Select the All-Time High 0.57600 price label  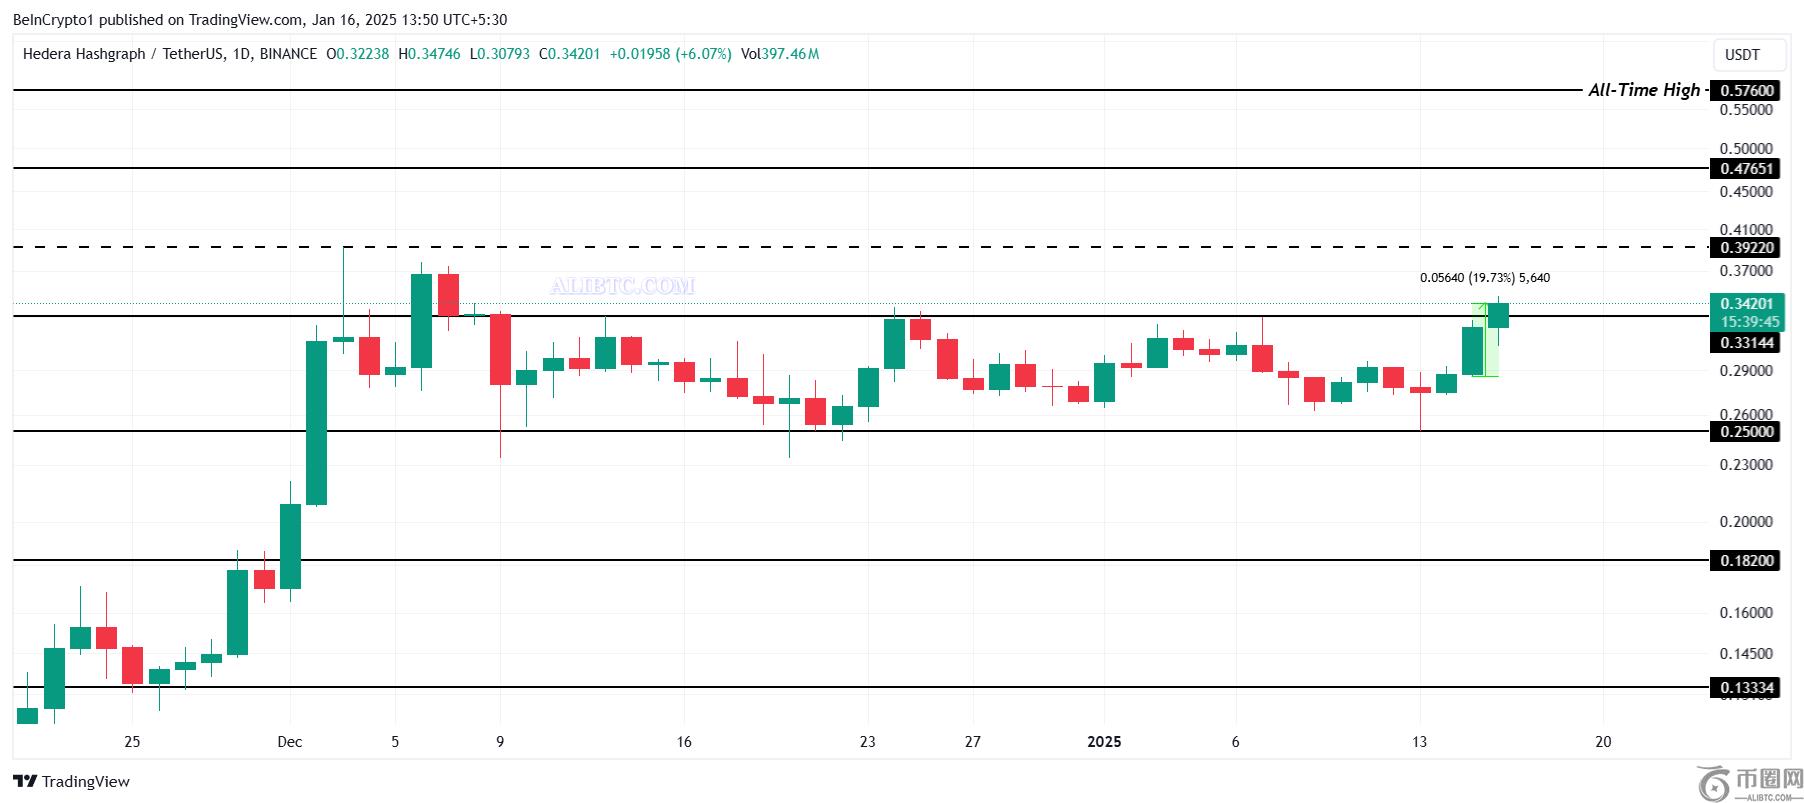click(x=1747, y=91)
